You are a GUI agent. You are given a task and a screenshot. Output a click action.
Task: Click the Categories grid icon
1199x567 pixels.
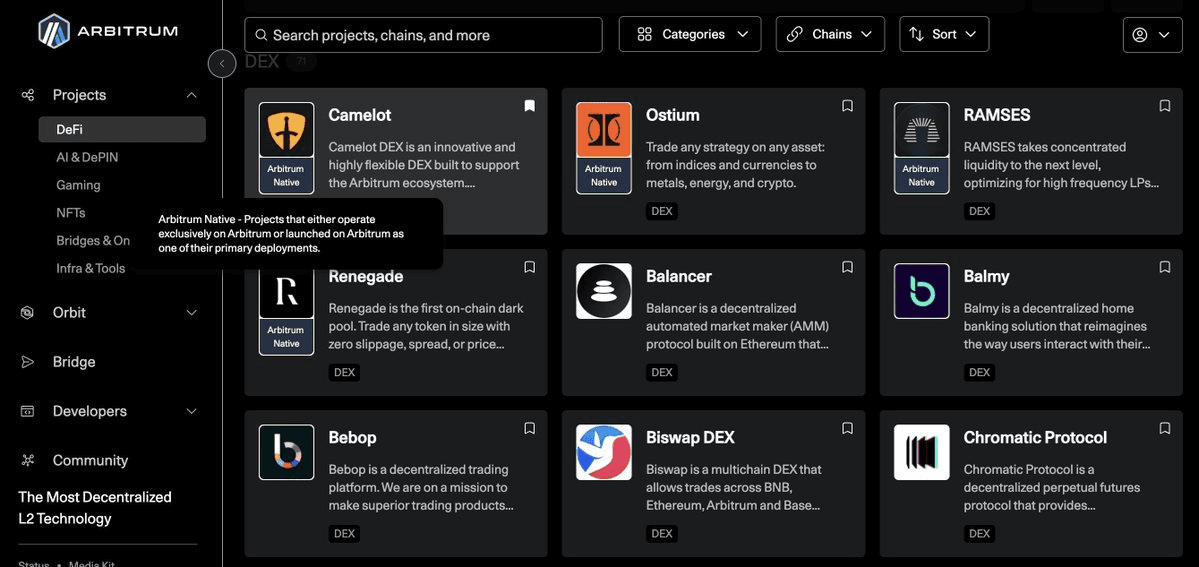(645, 34)
